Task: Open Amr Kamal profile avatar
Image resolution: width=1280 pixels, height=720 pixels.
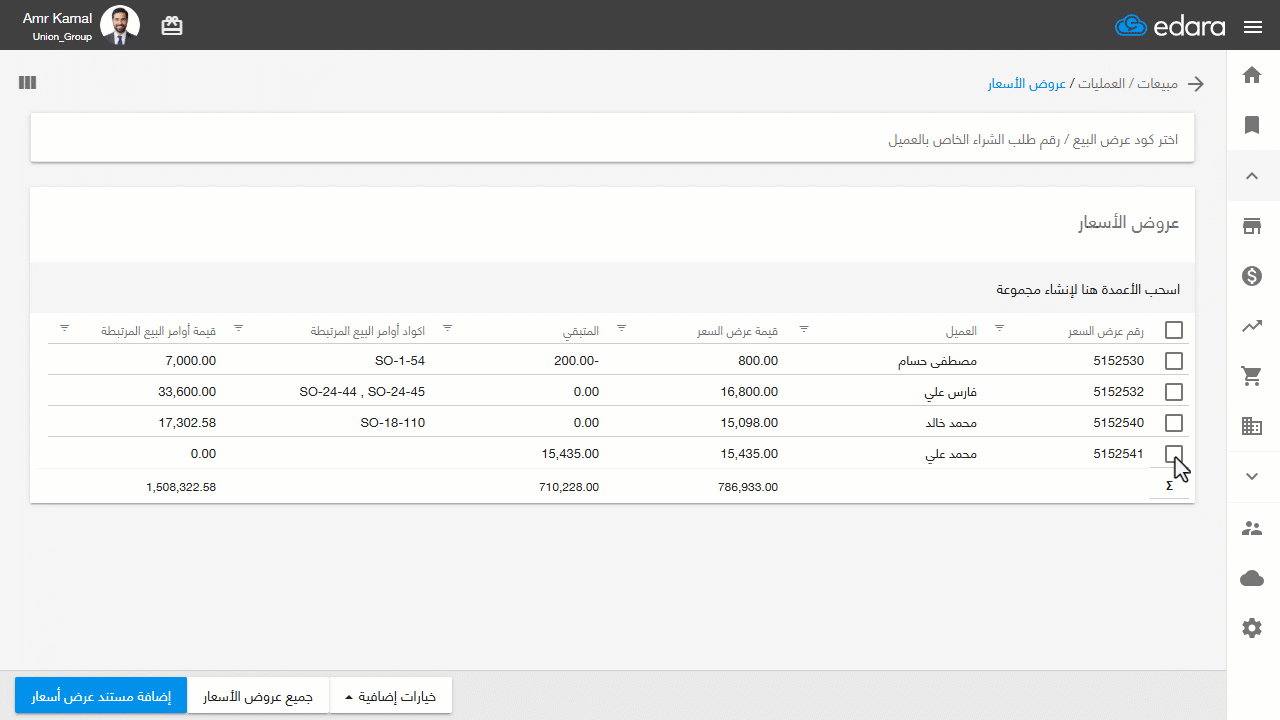Action: [x=120, y=26]
